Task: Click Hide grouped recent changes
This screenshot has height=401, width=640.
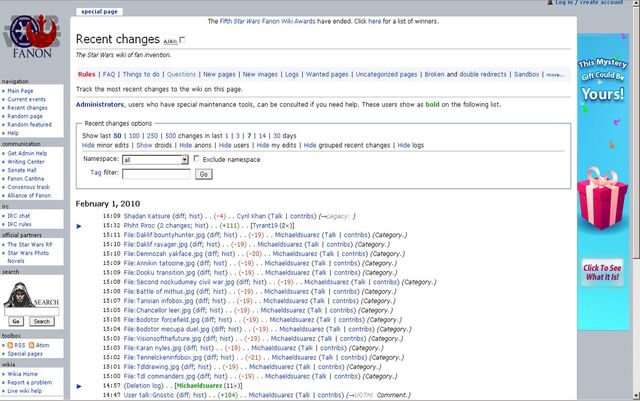Action: point(310,145)
